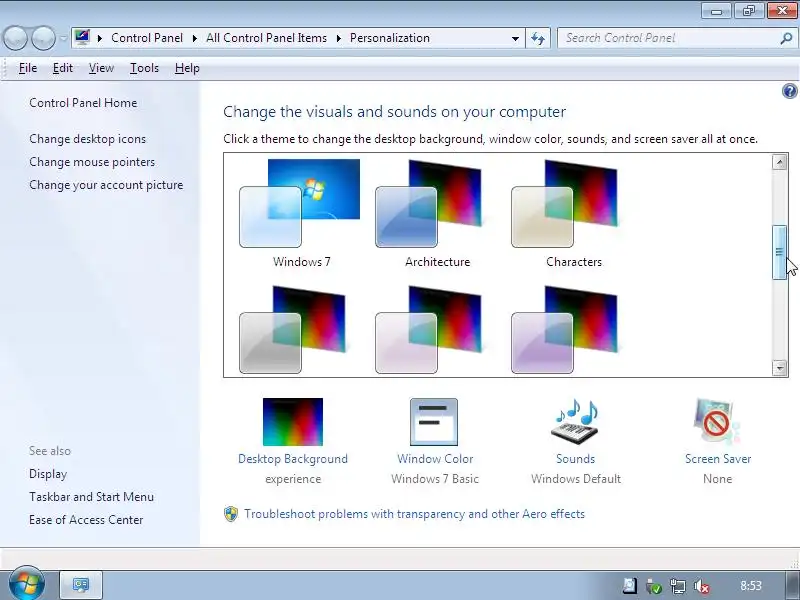The height and width of the screenshot is (600, 800).
Task: Click the Desktop Background link
Action: click(293, 459)
